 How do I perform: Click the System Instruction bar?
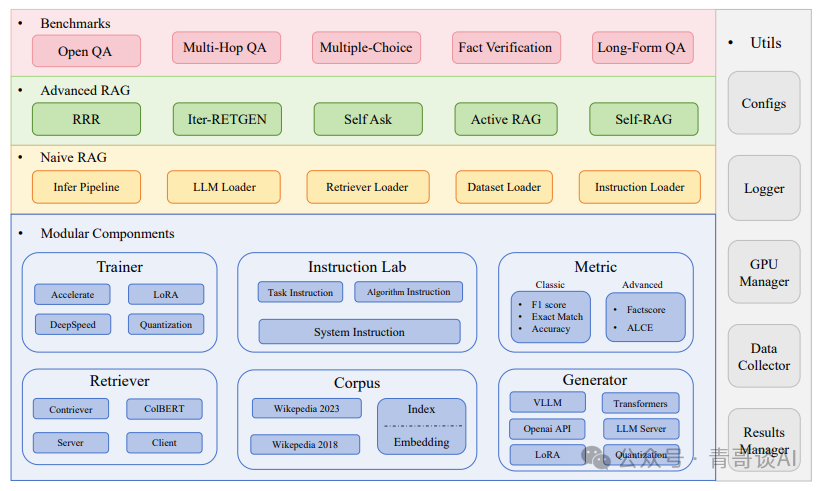(x=360, y=332)
